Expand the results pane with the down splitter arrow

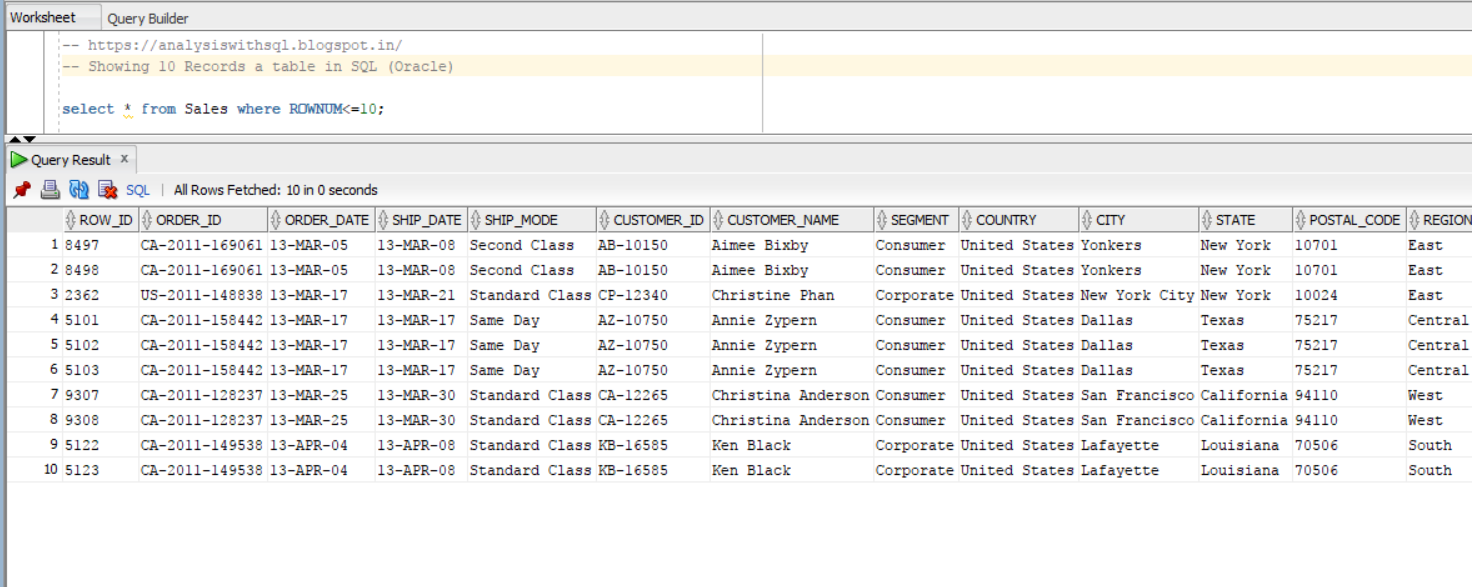point(27,140)
